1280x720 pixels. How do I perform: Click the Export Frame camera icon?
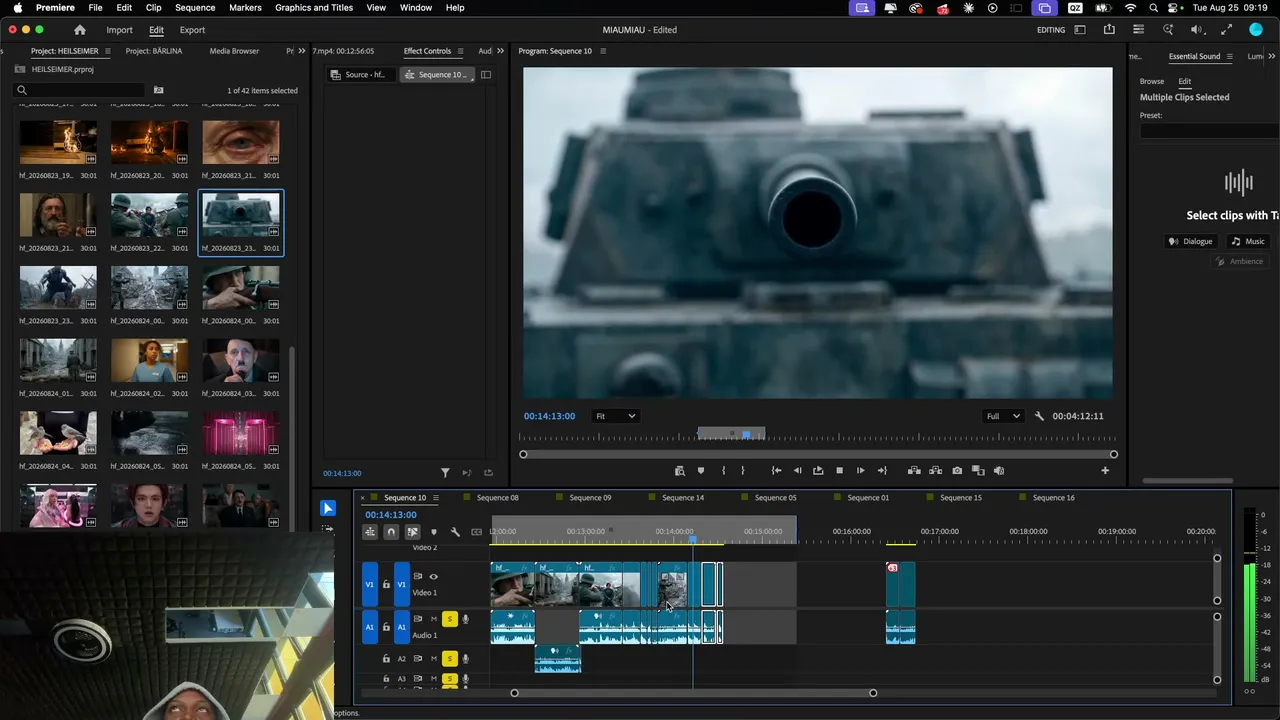(957, 470)
